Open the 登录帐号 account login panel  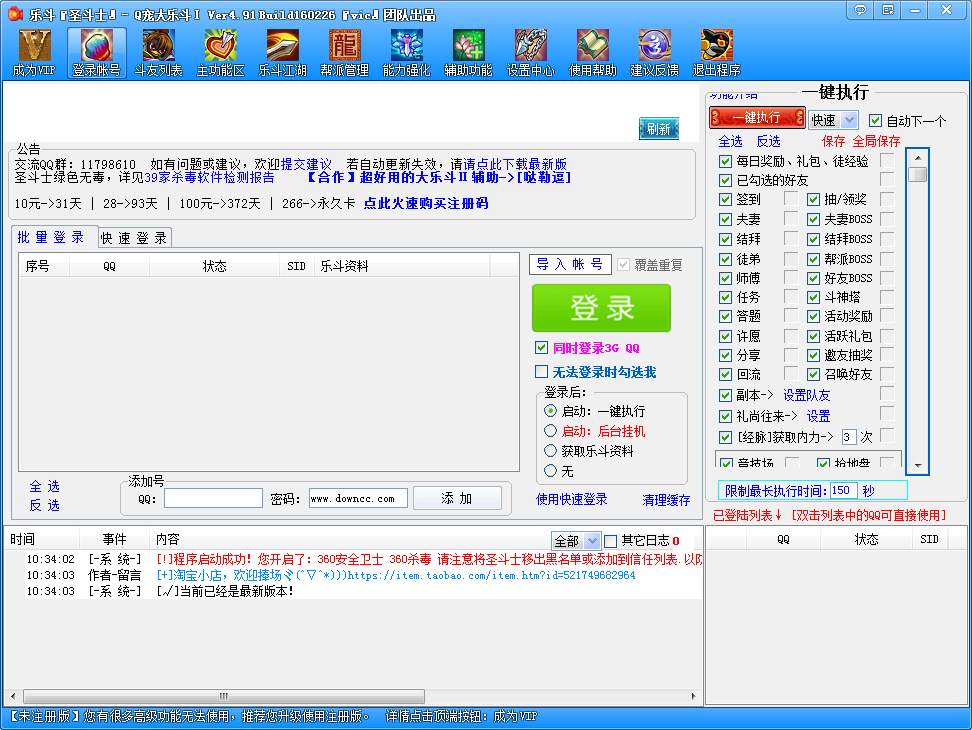pos(96,52)
